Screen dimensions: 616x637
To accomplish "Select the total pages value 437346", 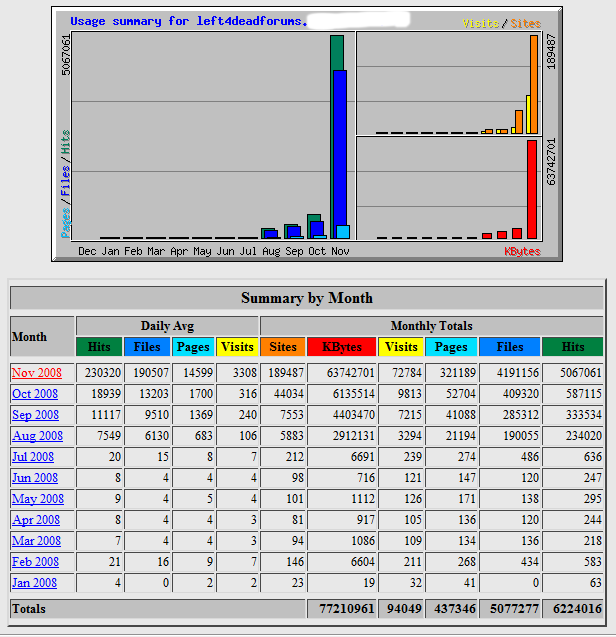I will pos(455,609).
